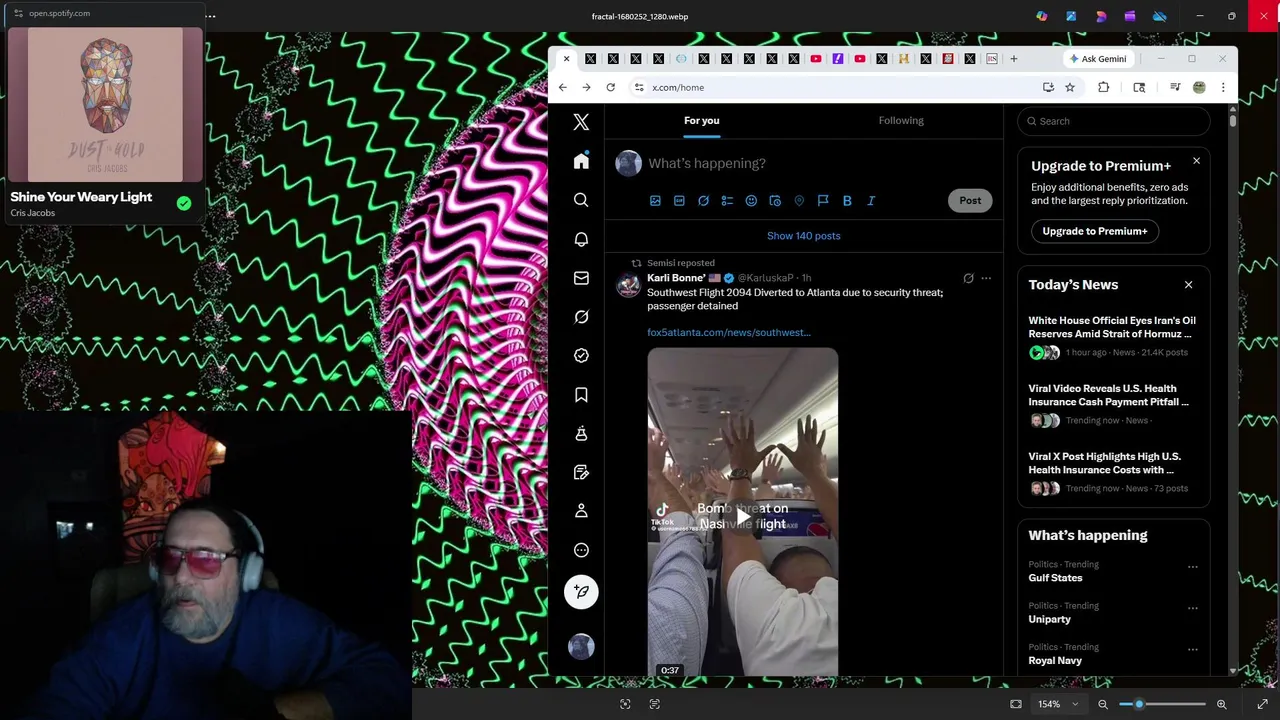Go back in the Chrome window
Screen dimensions: 1280x720
tap(563, 87)
